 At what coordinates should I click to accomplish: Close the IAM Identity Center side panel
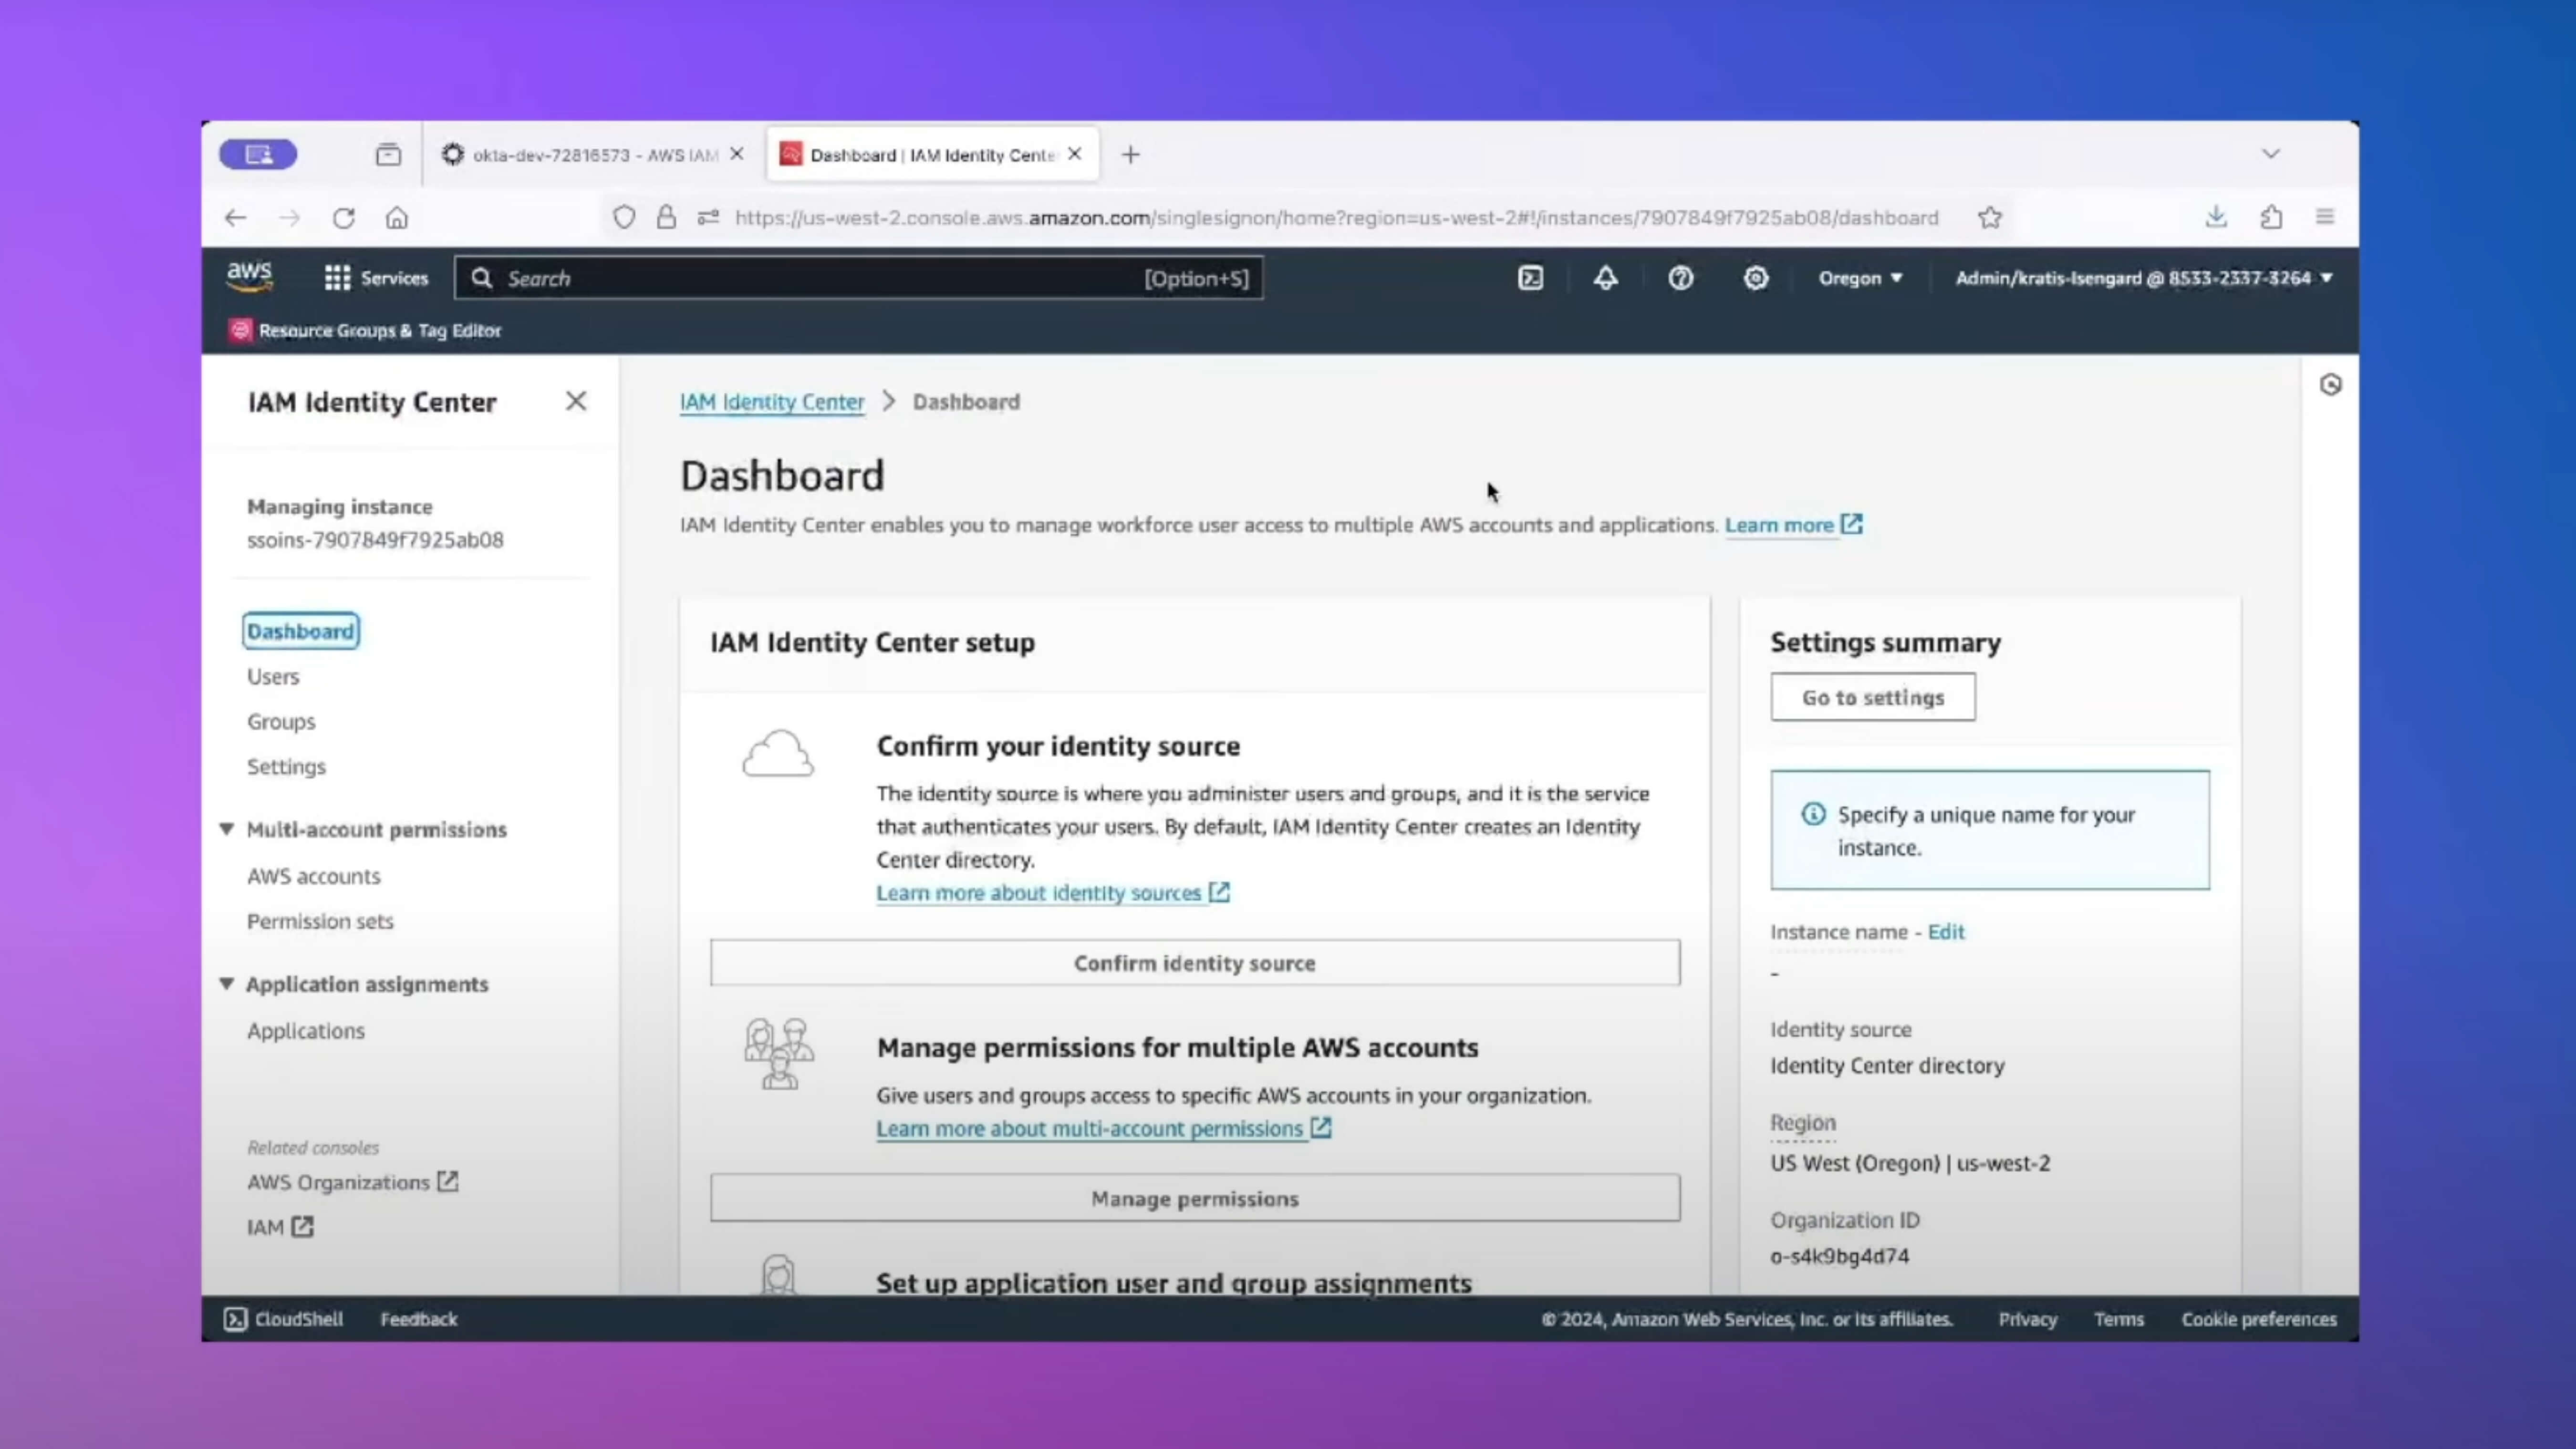[575, 401]
